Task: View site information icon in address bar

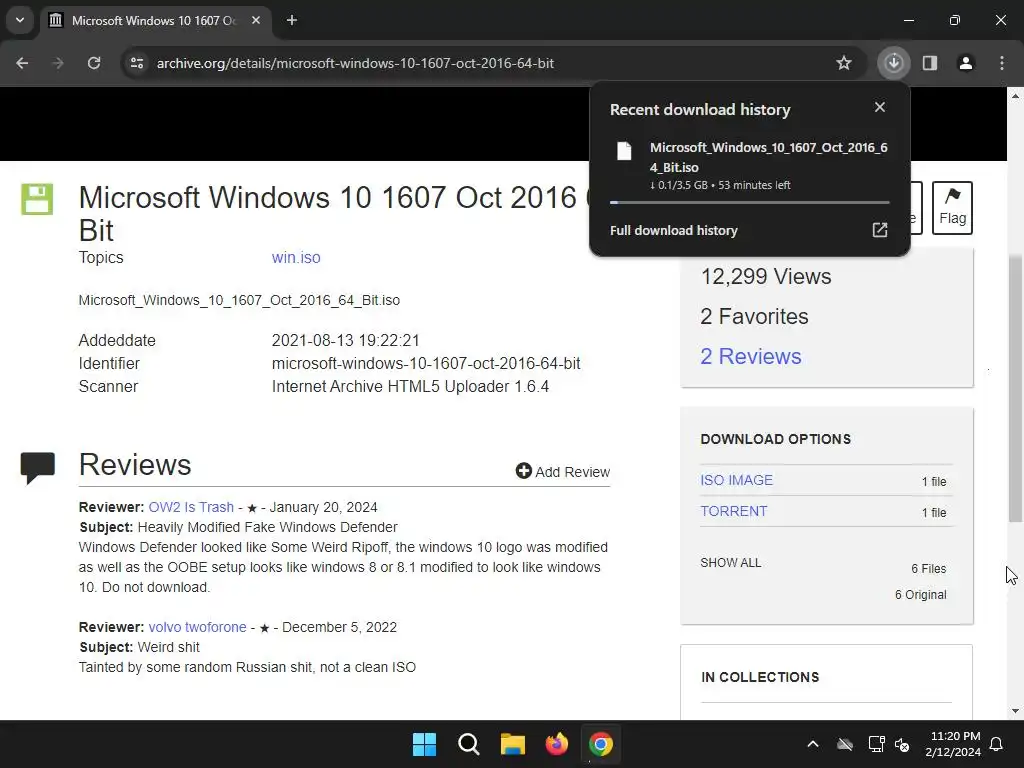Action: tap(137, 63)
